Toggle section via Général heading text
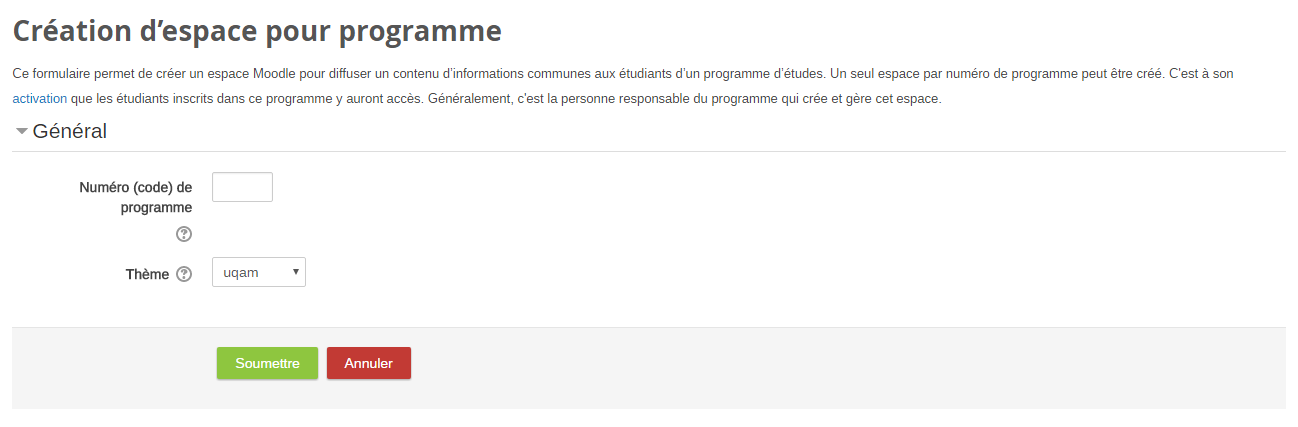 point(70,131)
